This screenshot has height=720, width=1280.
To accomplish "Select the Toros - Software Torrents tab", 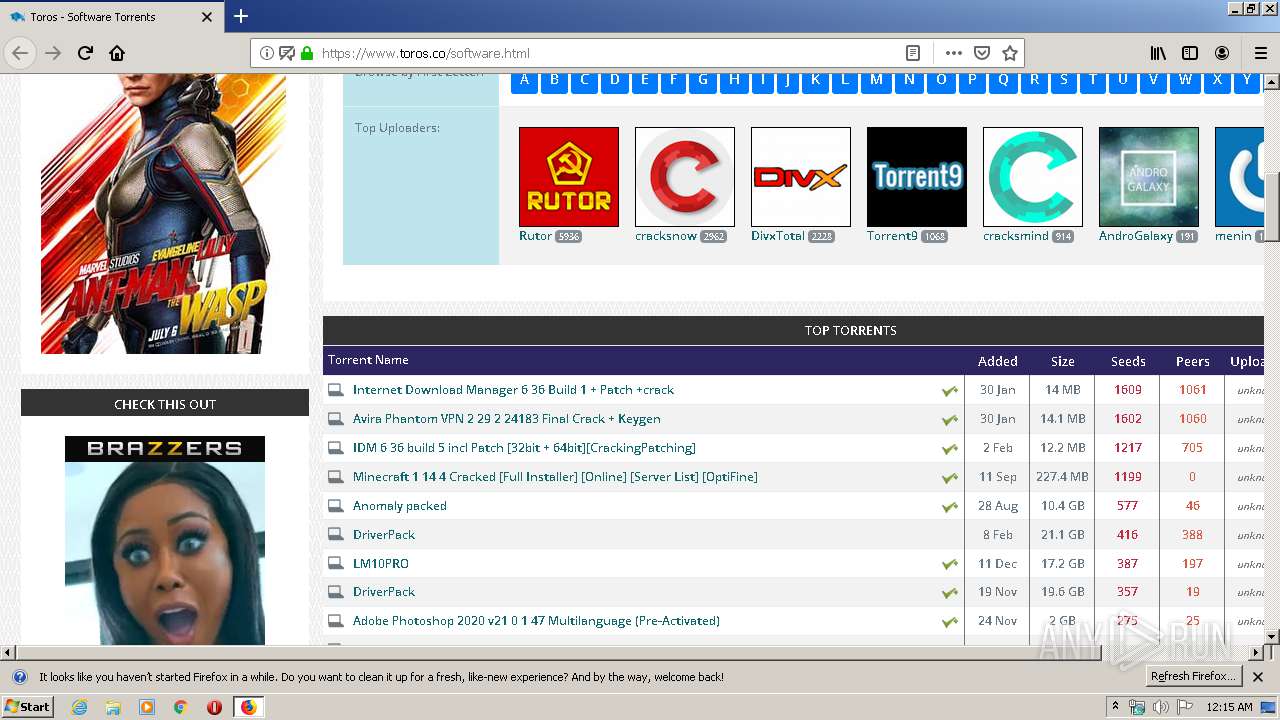I will click(x=111, y=17).
